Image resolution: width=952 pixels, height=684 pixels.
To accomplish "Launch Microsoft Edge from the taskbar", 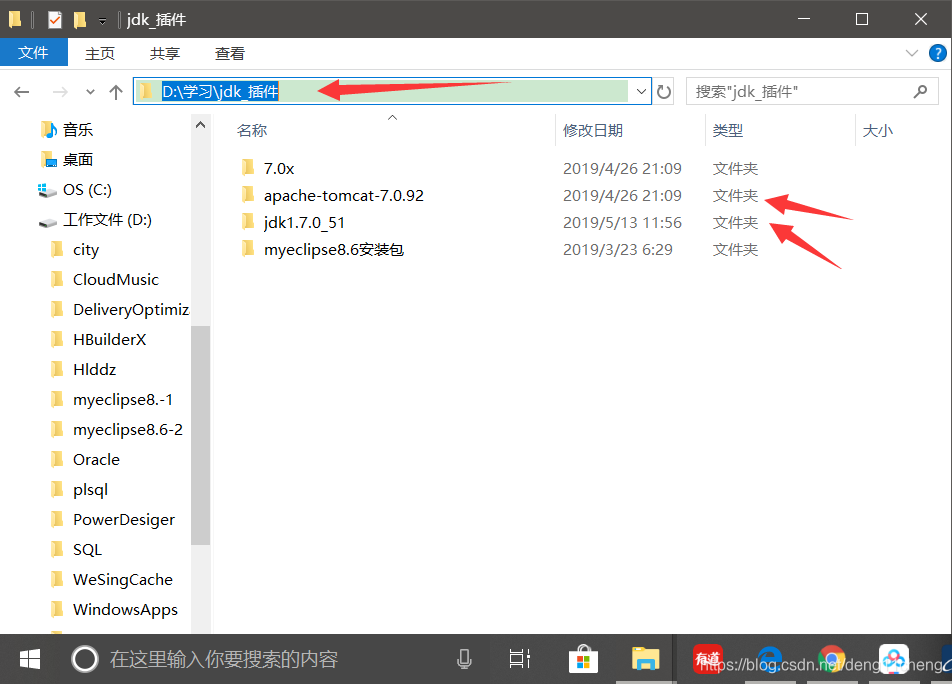I will point(769,659).
